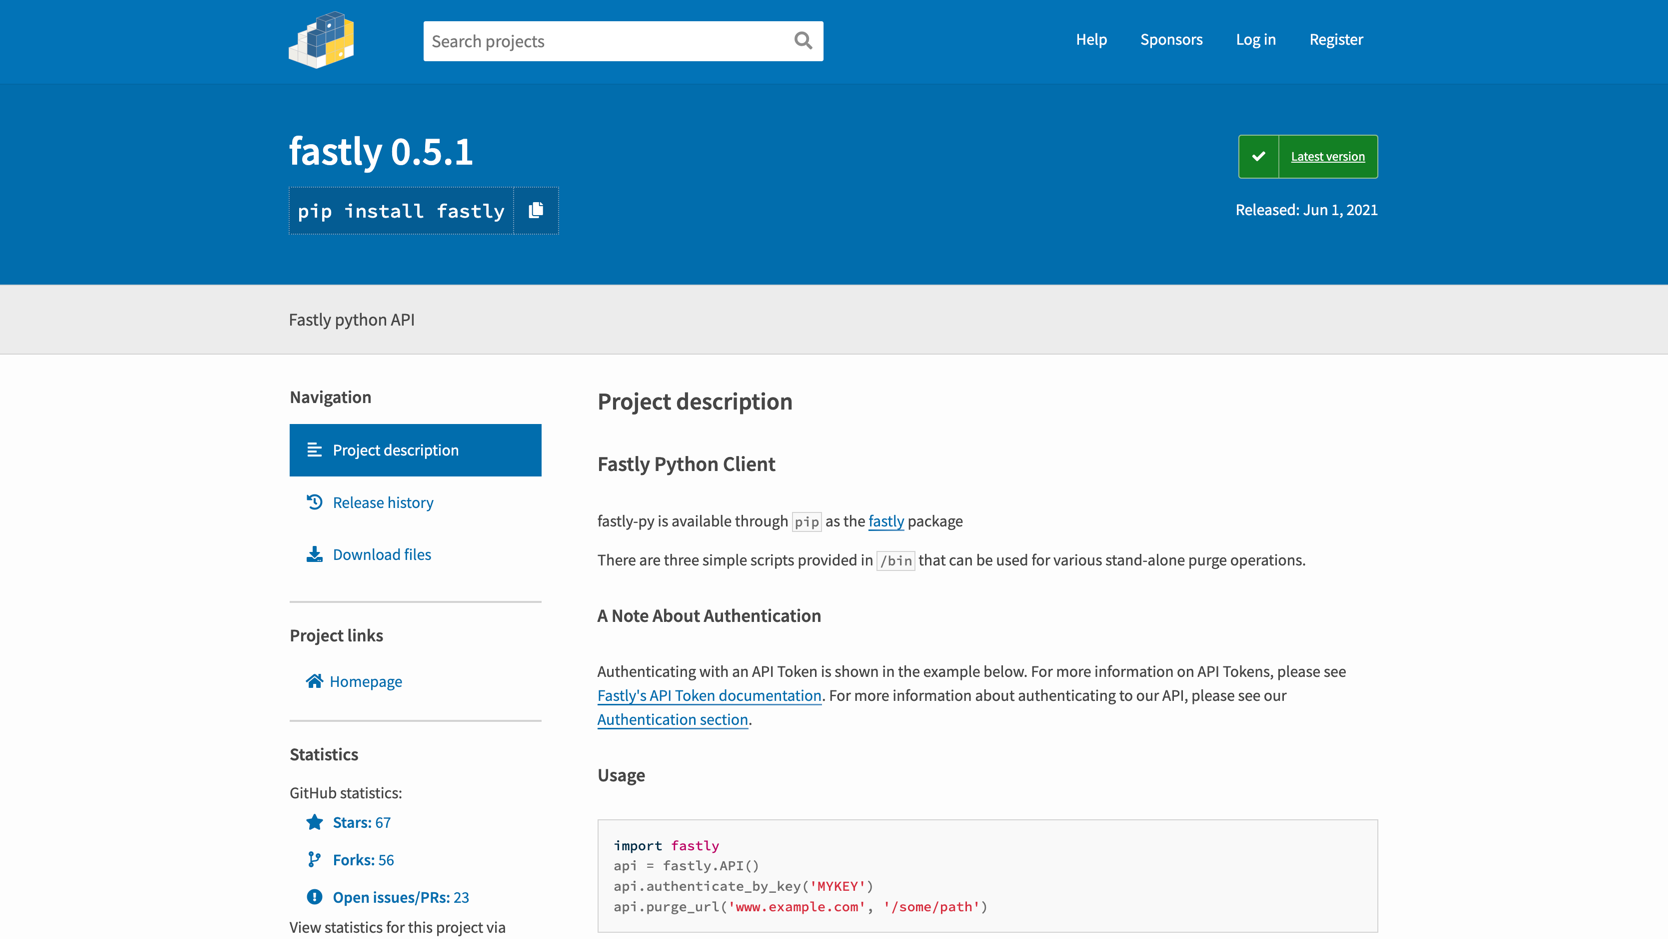1668x939 pixels.
Task: Click the search magnifier icon
Action: click(x=803, y=41)
